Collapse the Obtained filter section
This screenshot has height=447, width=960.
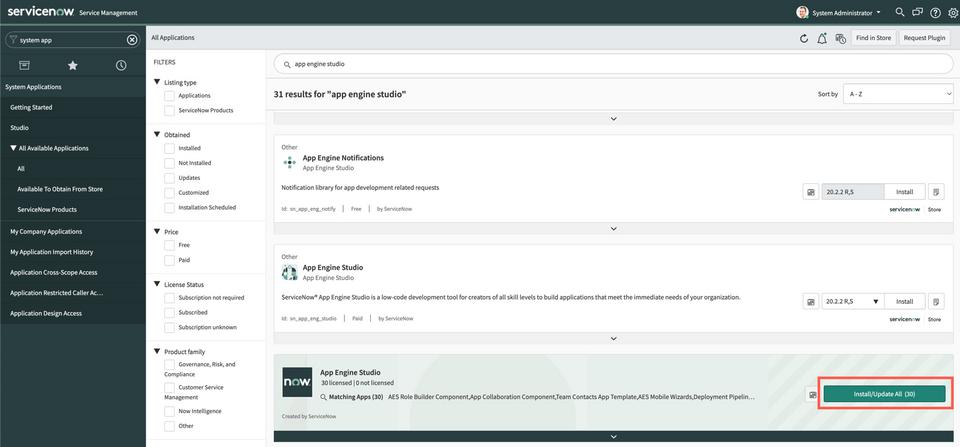coord(157,135)
